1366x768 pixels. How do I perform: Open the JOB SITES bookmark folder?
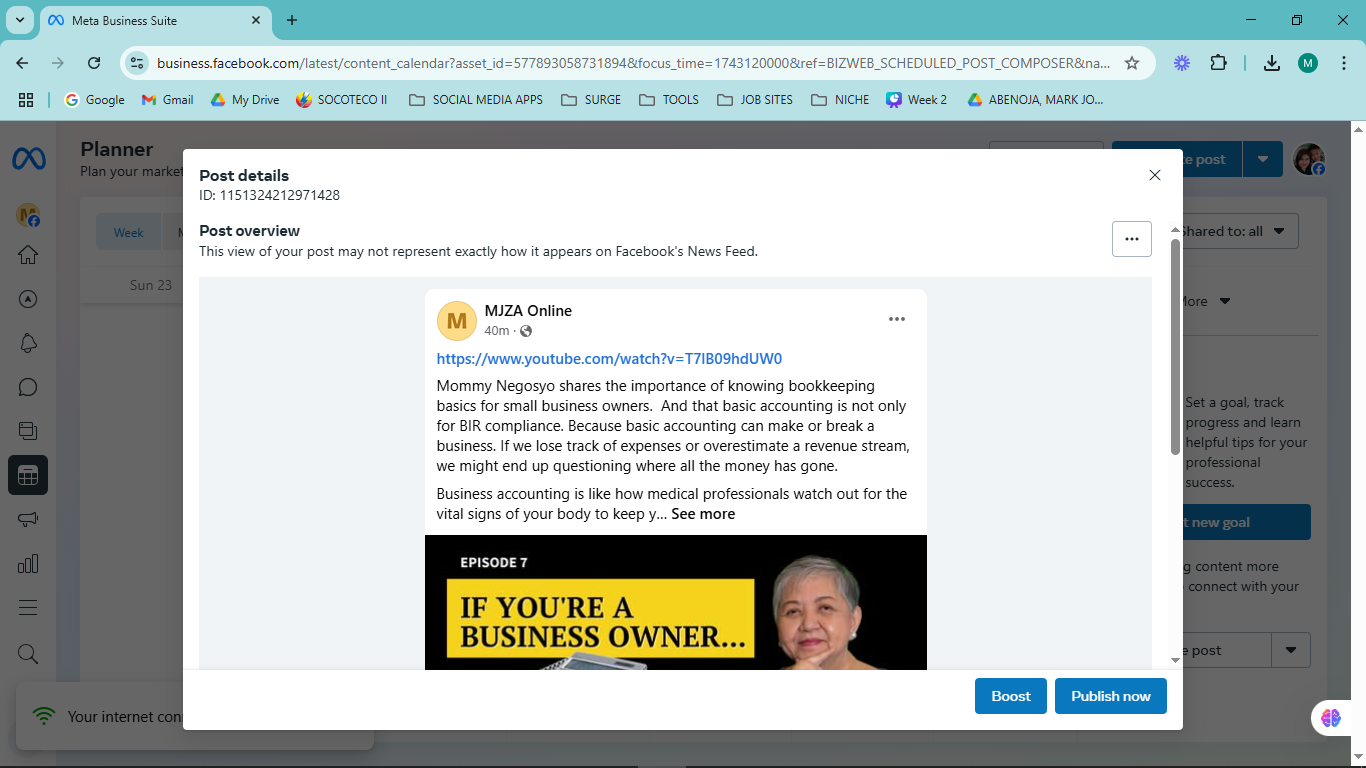coord(755,100)
